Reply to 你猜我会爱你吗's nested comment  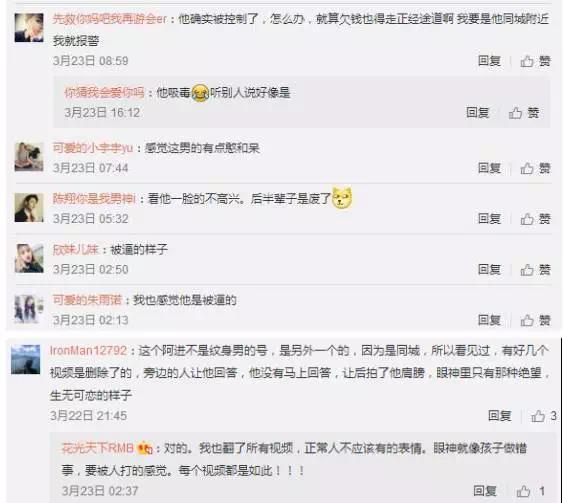tap(478, 113)
